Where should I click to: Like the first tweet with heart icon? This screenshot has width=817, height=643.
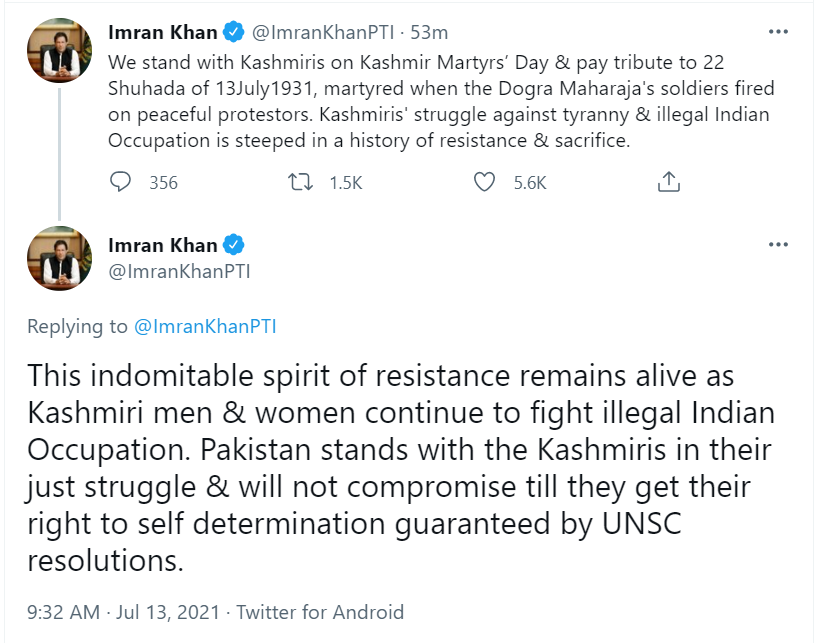(484, 182)
